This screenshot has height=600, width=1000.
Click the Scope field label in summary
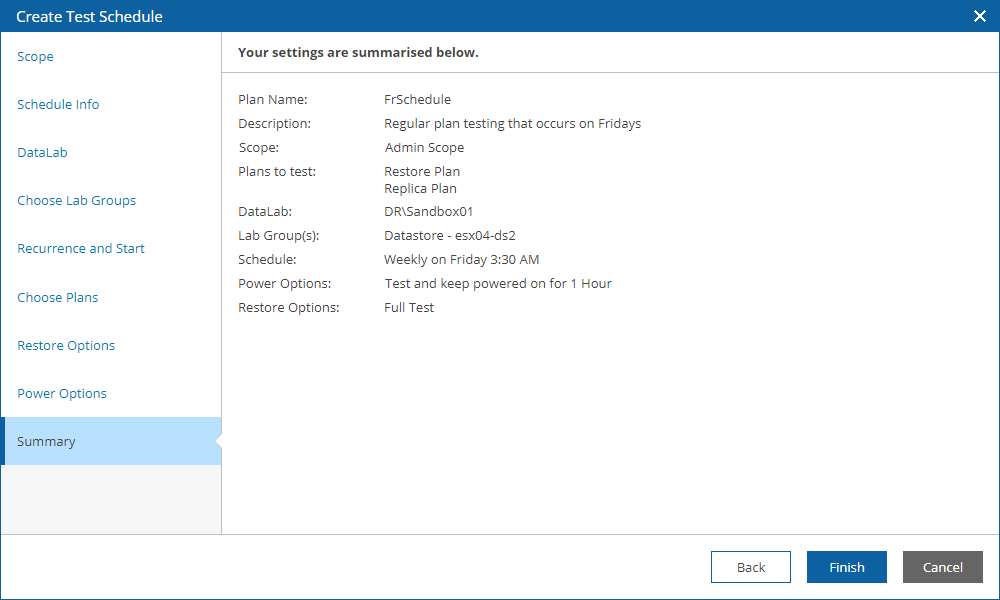pos(258,147)
